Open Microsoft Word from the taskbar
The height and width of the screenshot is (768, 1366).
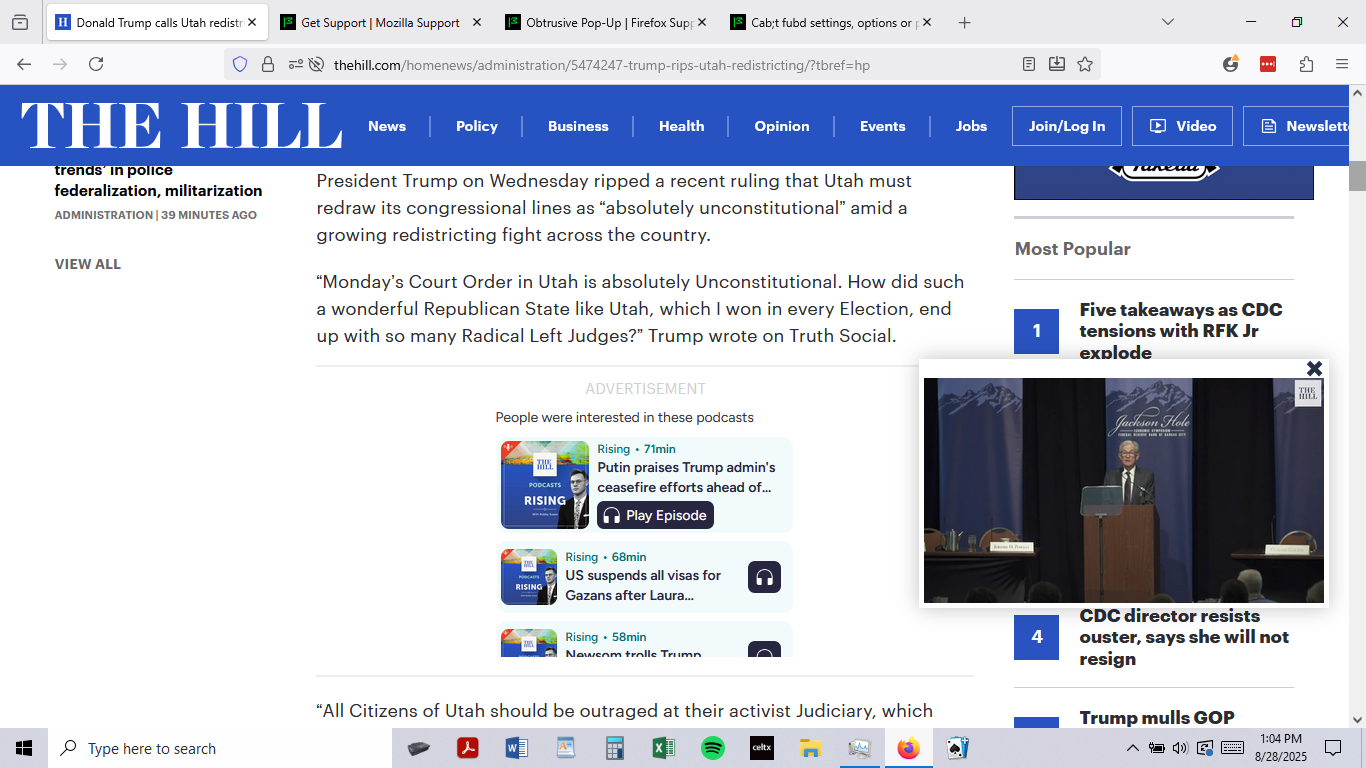(x=517, y=748)
